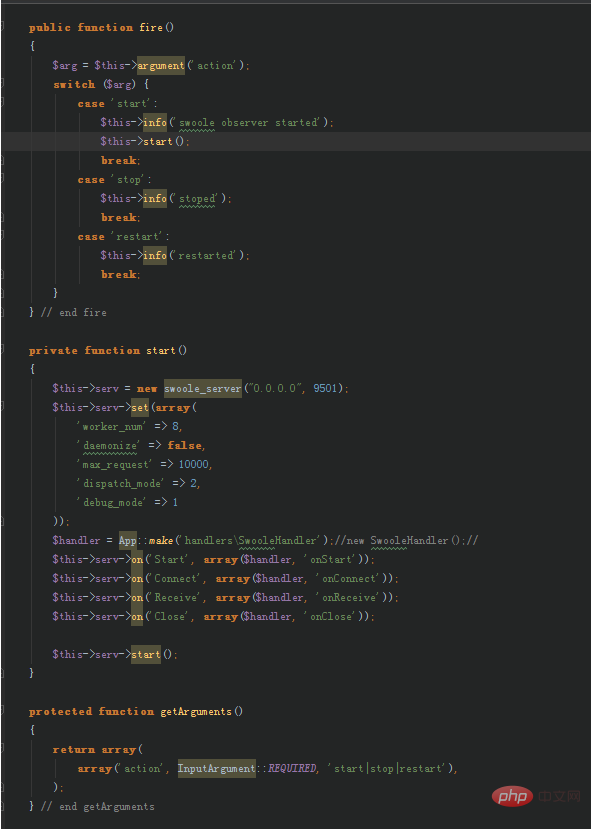Viewport: 591px width, 829px height.
Task: Click the 'stoped' typo-underlined string
Action: pos(198,199)
